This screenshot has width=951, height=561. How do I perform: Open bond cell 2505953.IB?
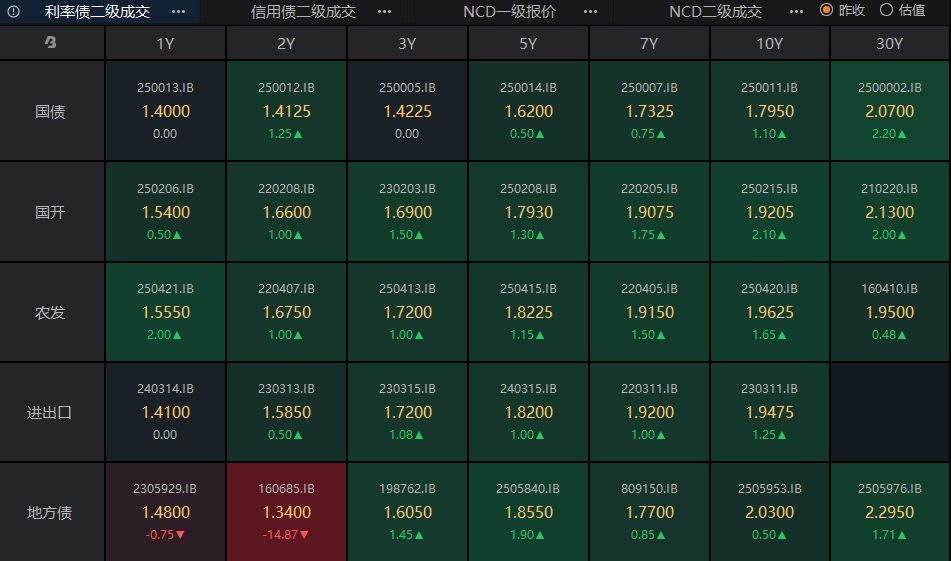[x=770, y=512]
